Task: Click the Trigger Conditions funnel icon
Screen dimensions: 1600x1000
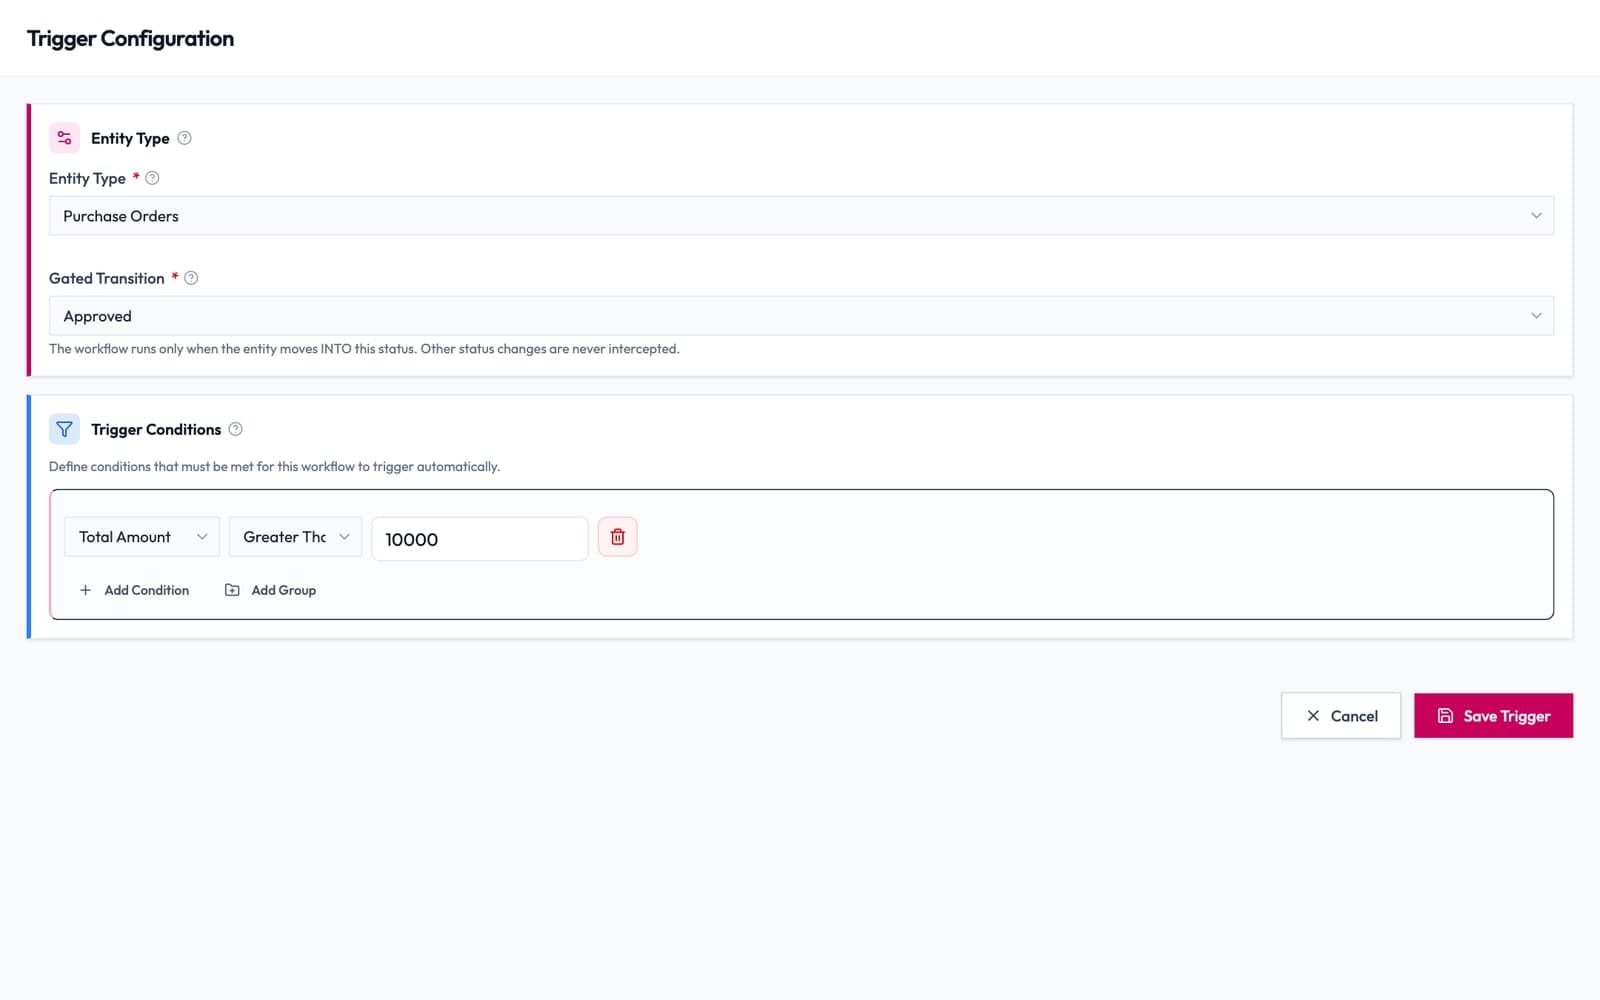Action: [x=64, y=429]
